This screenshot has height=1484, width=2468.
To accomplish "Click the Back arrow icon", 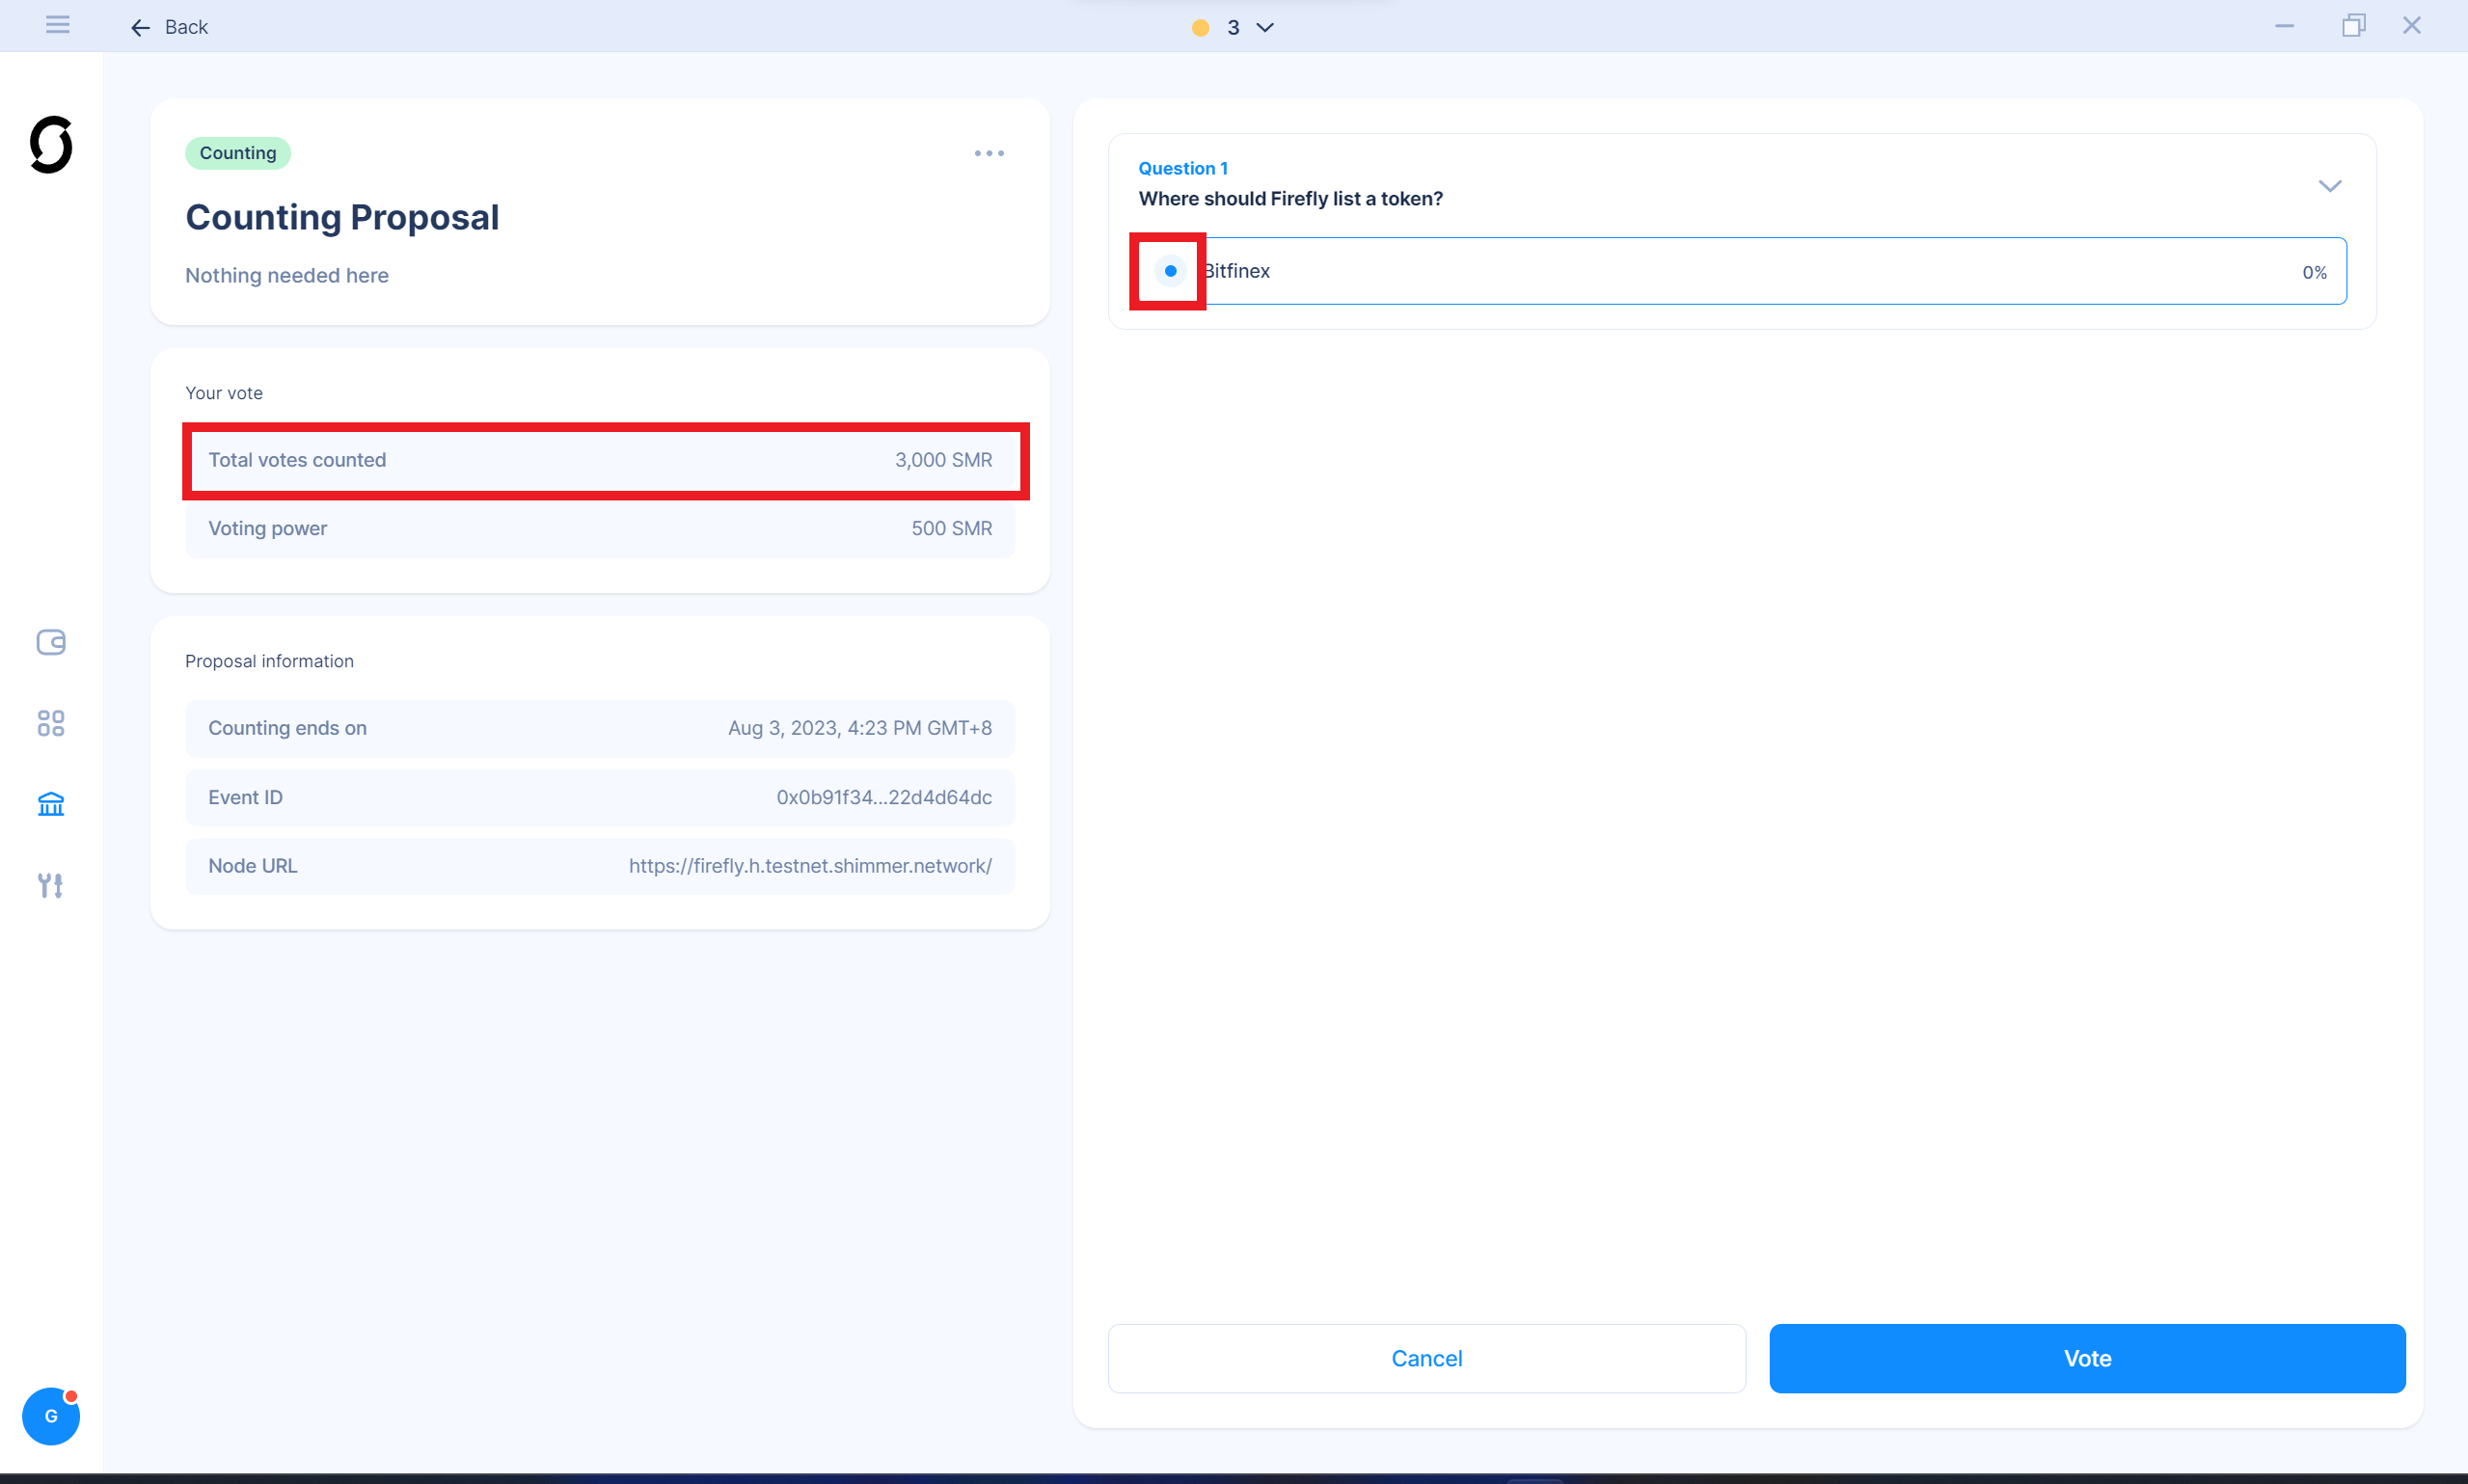I will pyautogui.click(x=140, y=28).
